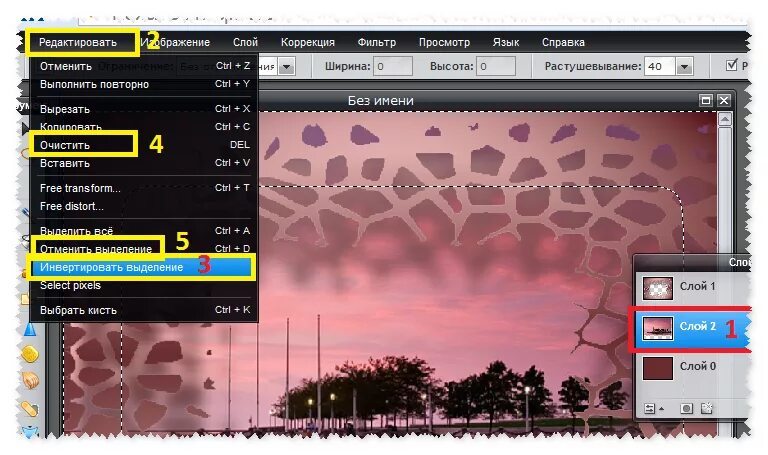Click the Растушевывание value field

coord(661,66)
